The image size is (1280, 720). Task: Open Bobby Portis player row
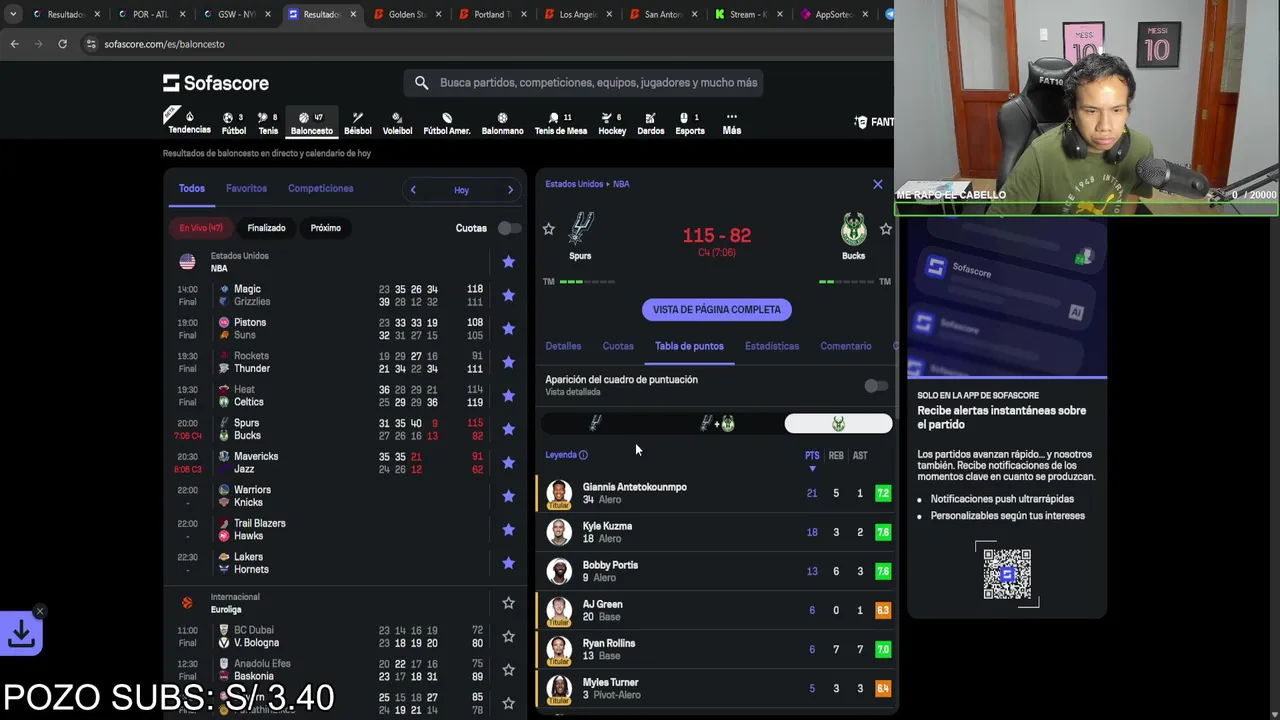tap(714, 571)
